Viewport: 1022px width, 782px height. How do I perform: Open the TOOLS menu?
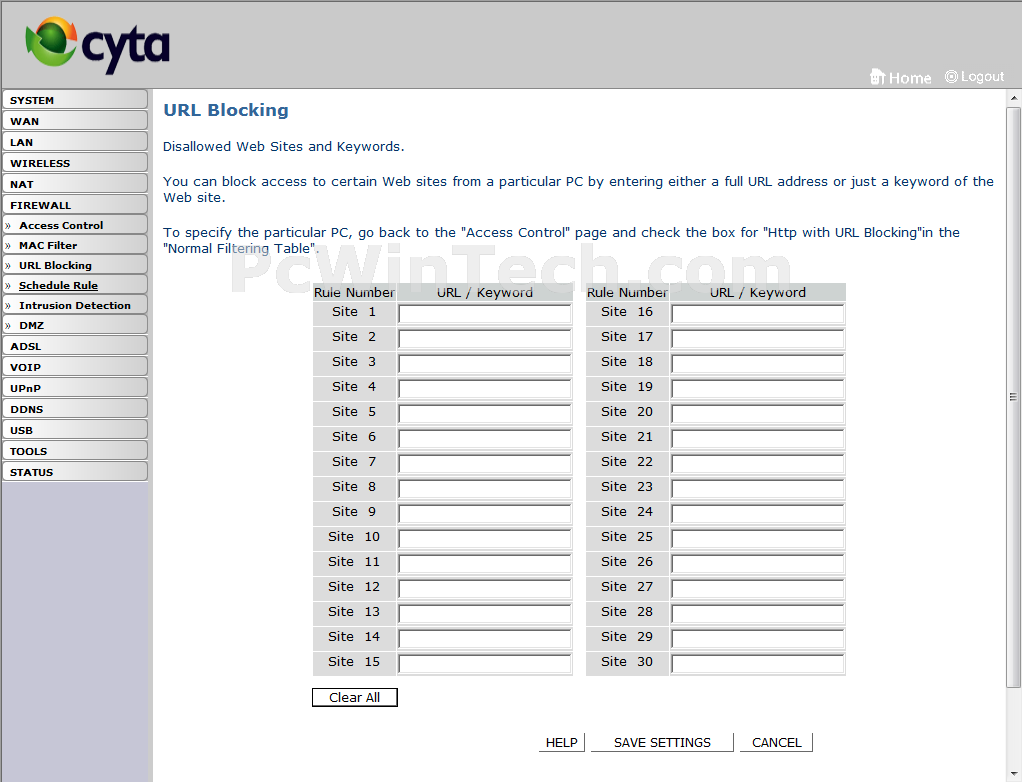(75, 451)
